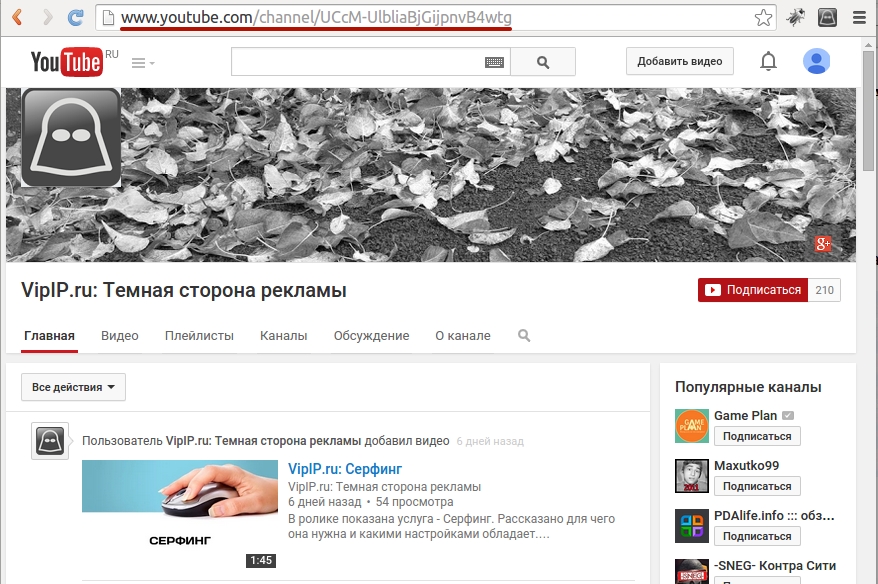878x584 pixels.
Task: Click the small ghost avatar in the activity feed
Action: [x=50, y=441]
